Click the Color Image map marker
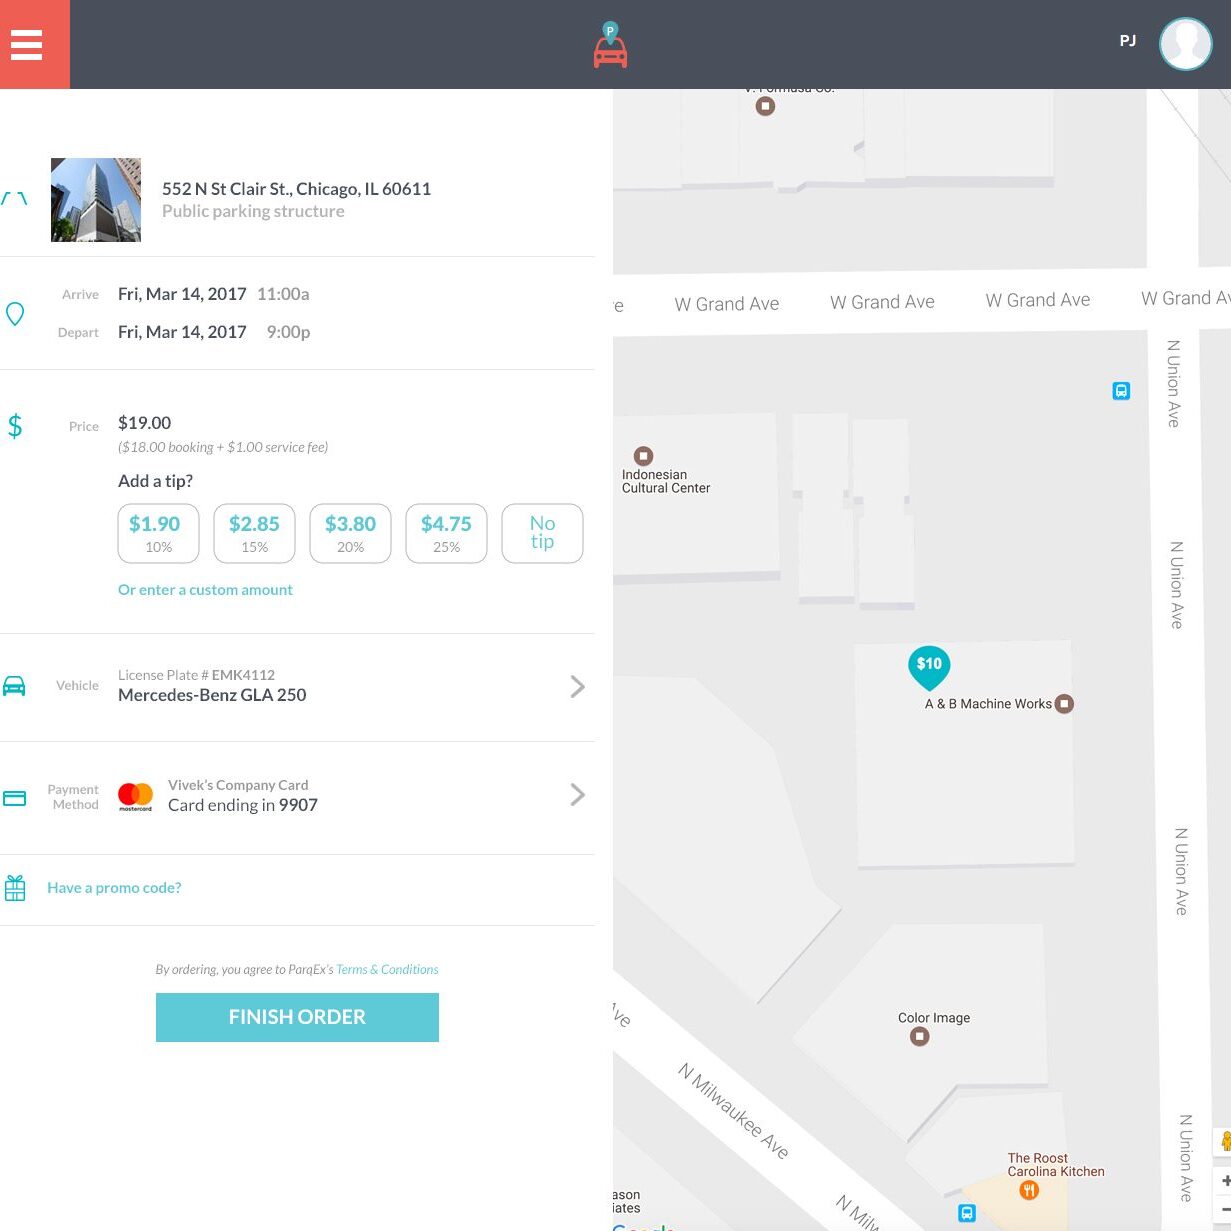This screenshot has width=1231, height=1231. (x=920, y=1037)
